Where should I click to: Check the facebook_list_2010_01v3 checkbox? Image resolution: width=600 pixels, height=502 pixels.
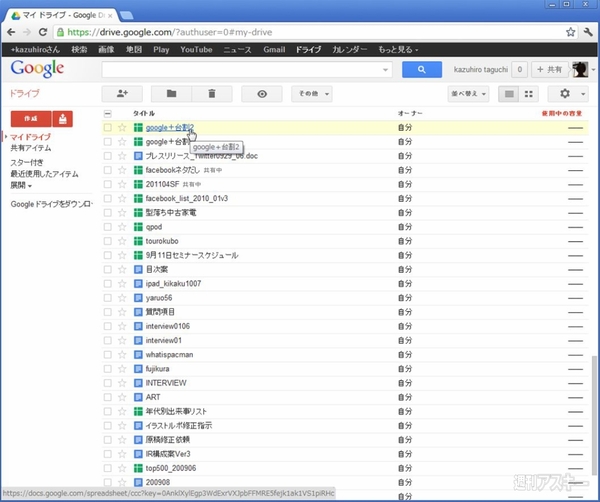click(x=108, y=199)
